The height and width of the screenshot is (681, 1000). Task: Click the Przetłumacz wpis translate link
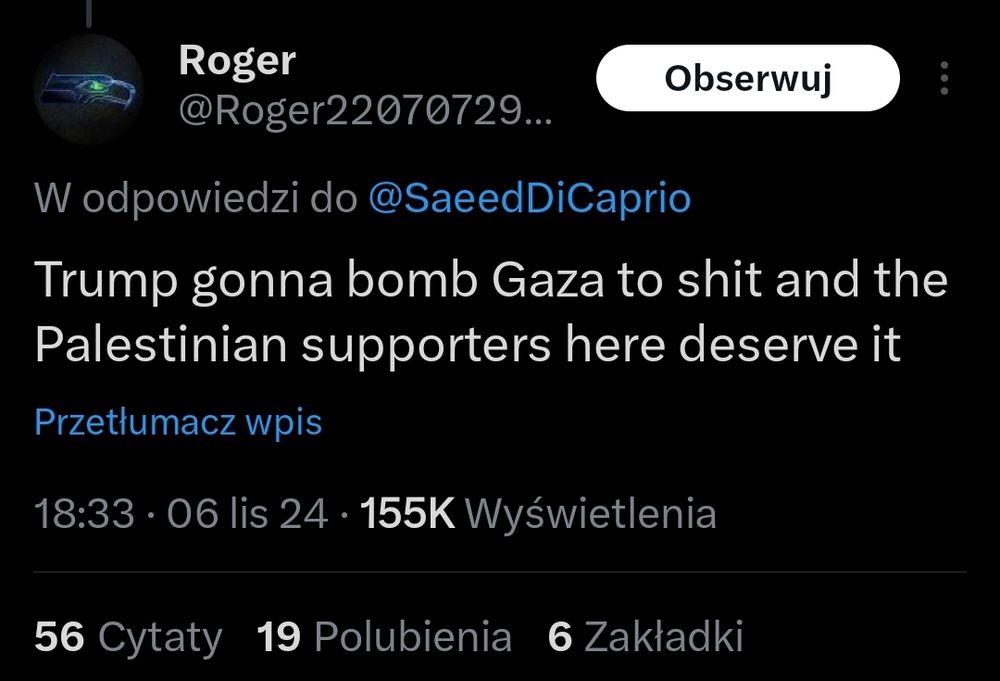(178, 422)
